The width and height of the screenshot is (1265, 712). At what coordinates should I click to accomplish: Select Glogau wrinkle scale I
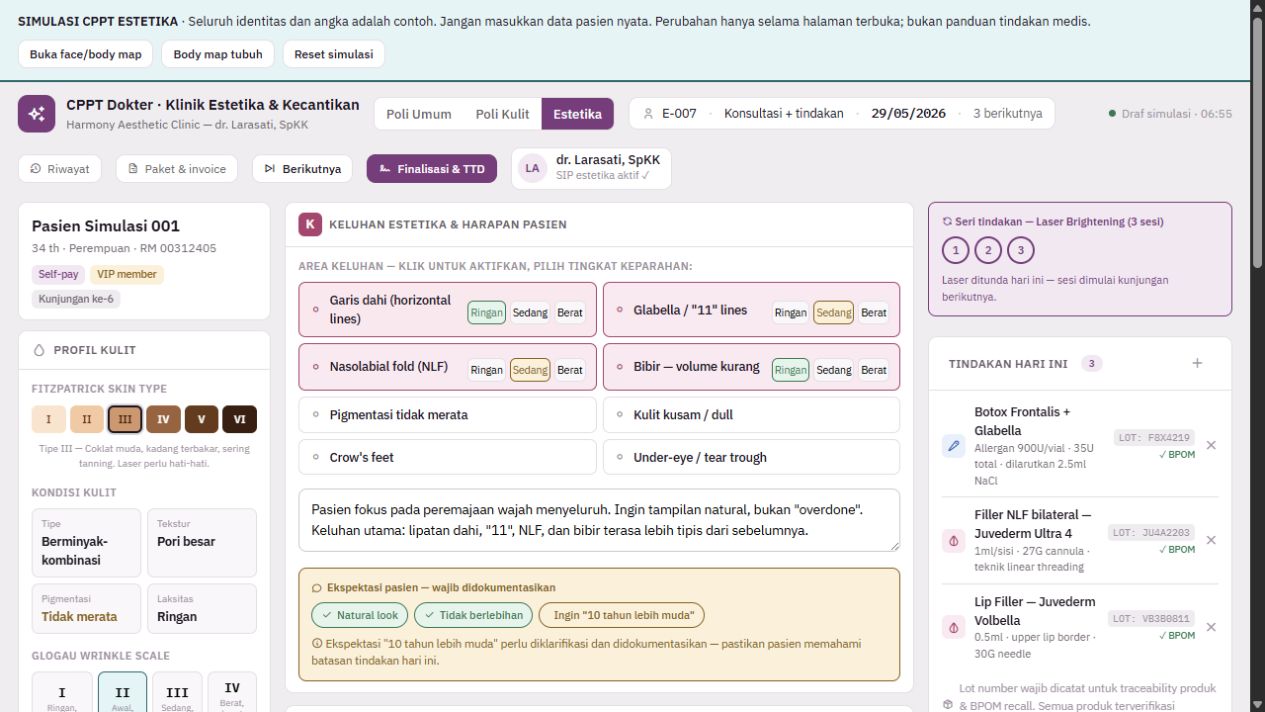[62, 692]
